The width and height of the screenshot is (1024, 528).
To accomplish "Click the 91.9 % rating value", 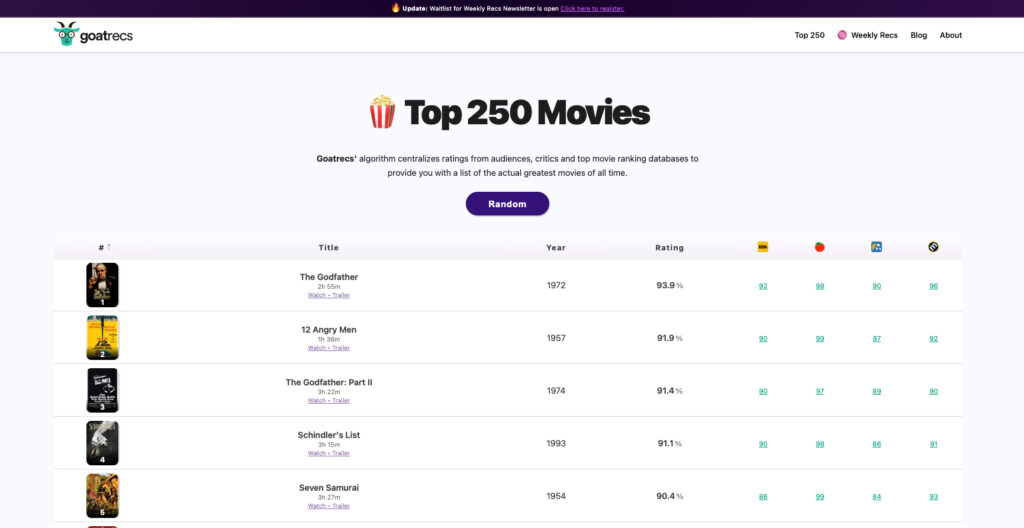I will (x=669, y=338).
